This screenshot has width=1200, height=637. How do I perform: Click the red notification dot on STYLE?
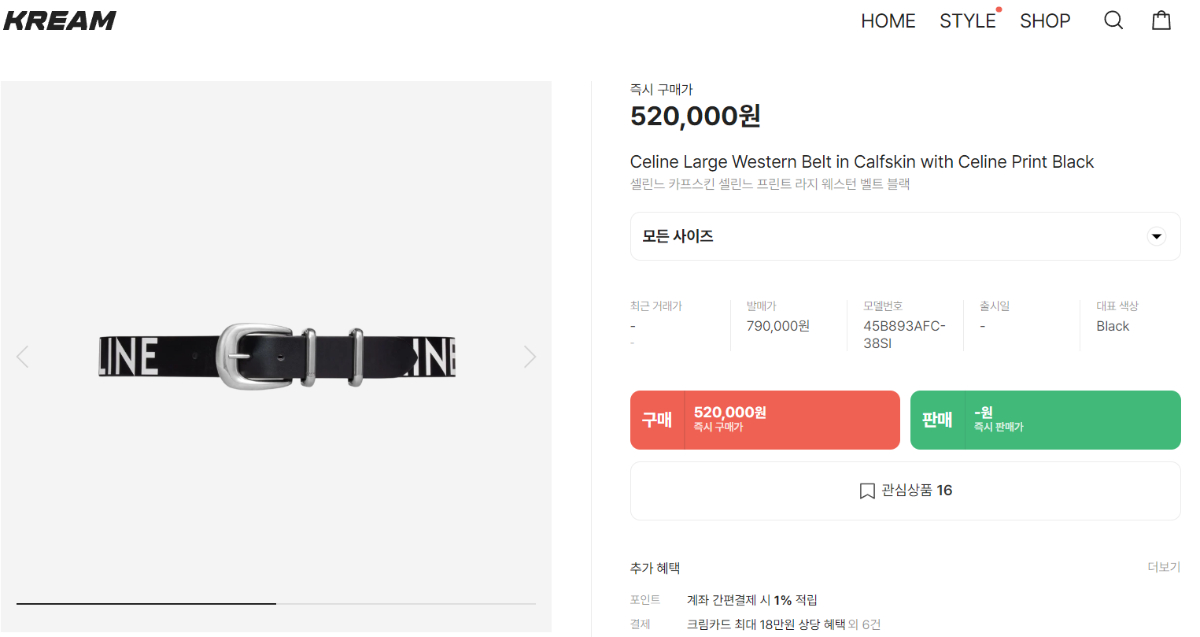[998, 10]
